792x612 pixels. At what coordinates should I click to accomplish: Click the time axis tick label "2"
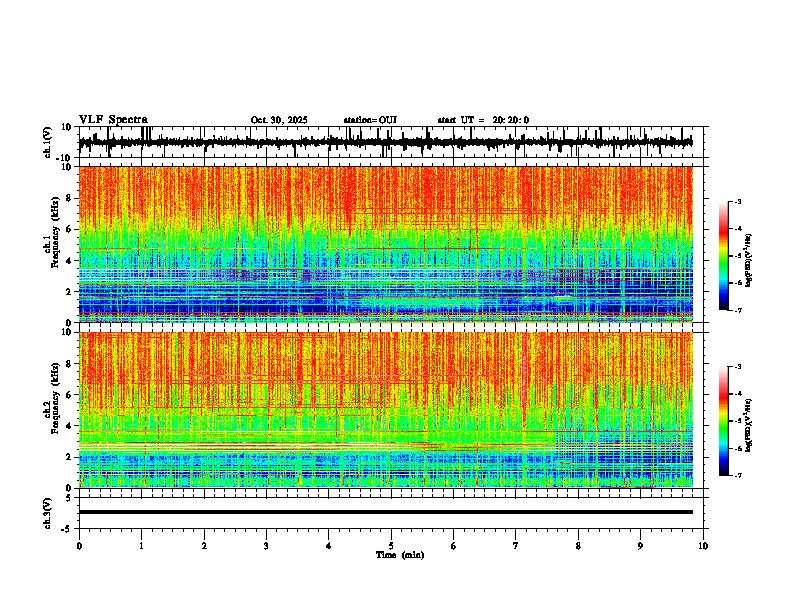tap(204, 546)
